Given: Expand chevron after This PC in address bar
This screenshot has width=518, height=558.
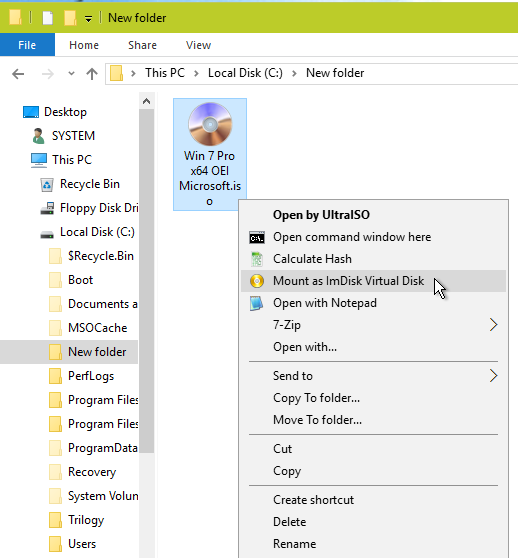Looking at the screenshot, I should click(x=196, y=74).
